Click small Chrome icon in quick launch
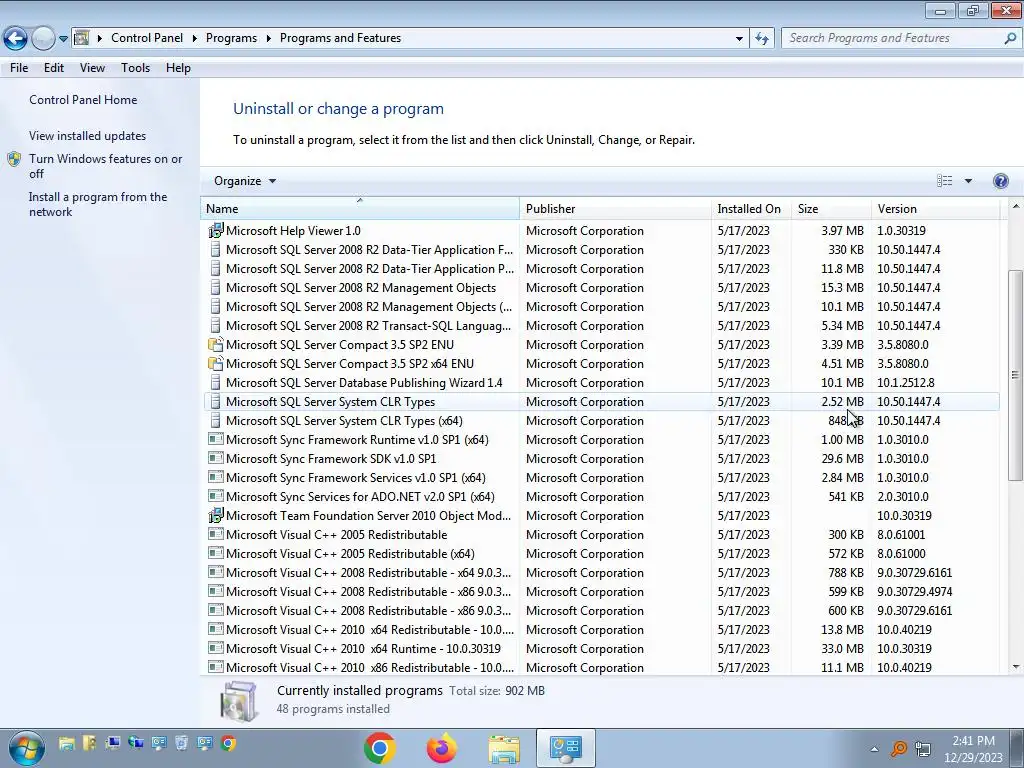Image resolution: width=1024 pixels, height=768 pixels. point(229,743)
